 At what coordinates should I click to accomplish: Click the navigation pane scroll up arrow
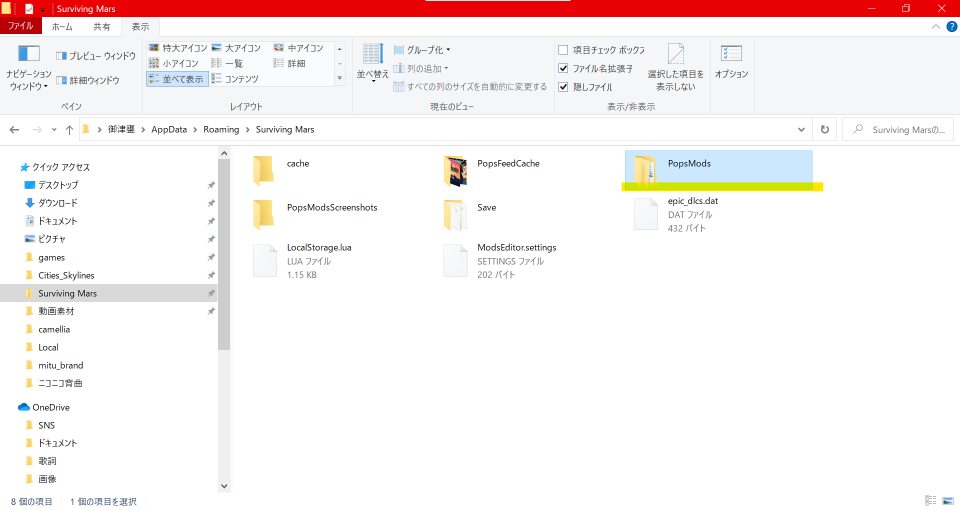point(224,154)
